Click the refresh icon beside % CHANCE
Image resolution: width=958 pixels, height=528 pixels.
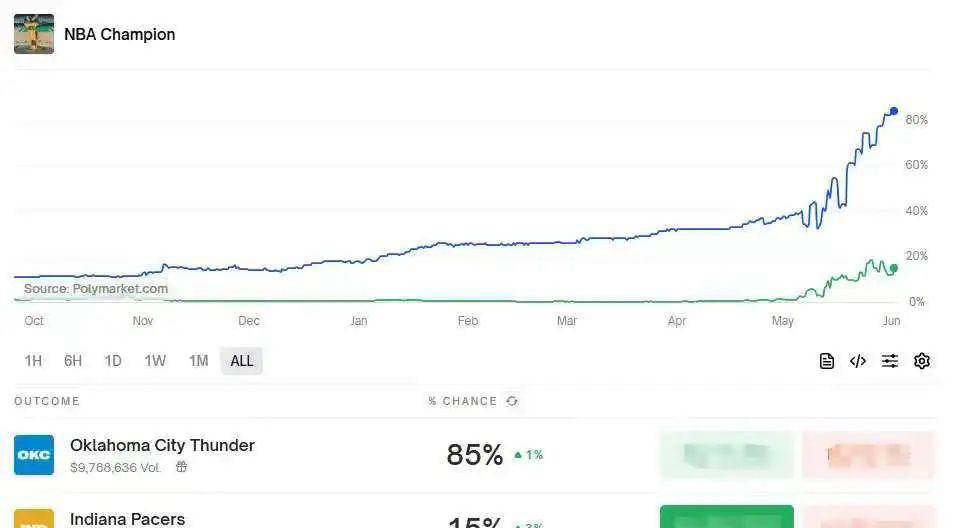click(512, 401)
